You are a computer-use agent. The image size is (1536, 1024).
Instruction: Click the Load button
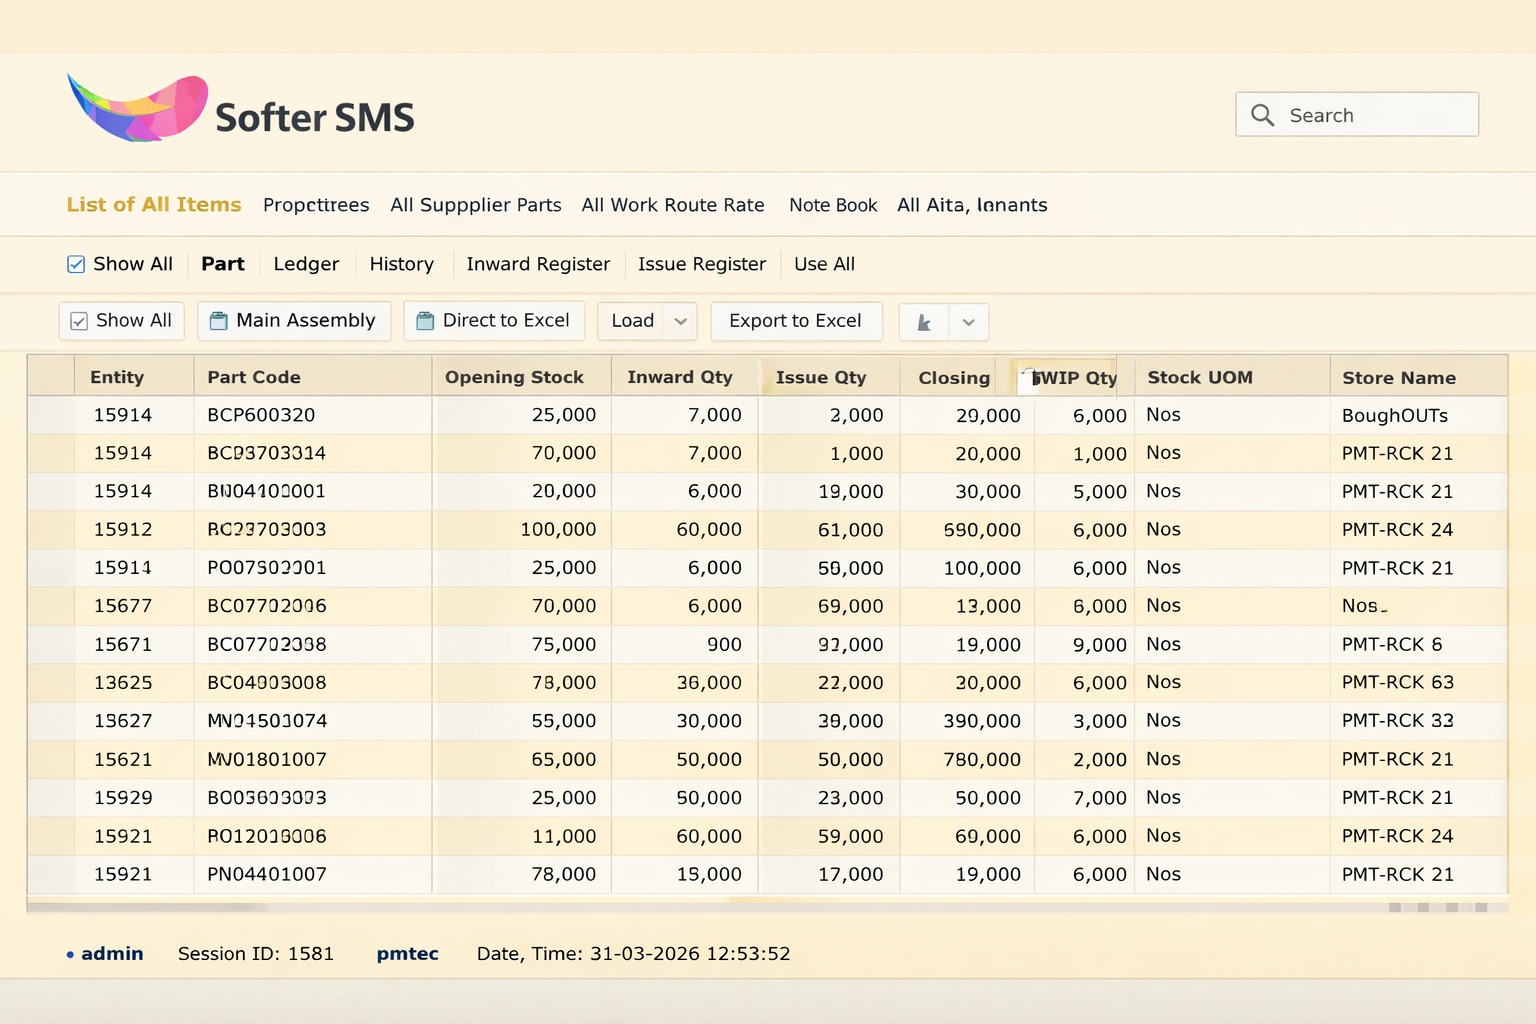[633, 321]
